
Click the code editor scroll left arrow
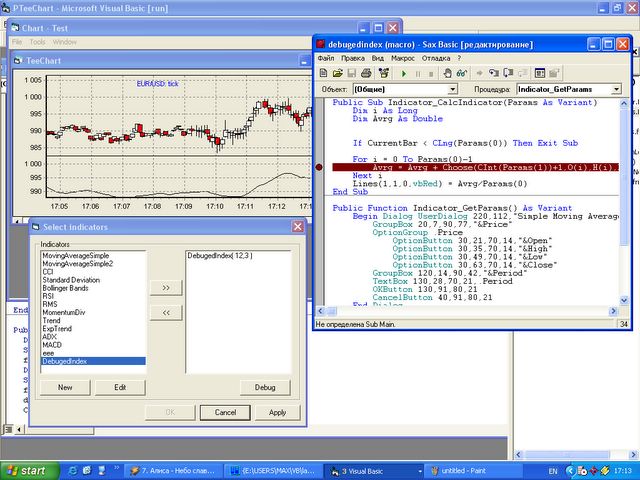pos(321,311)
